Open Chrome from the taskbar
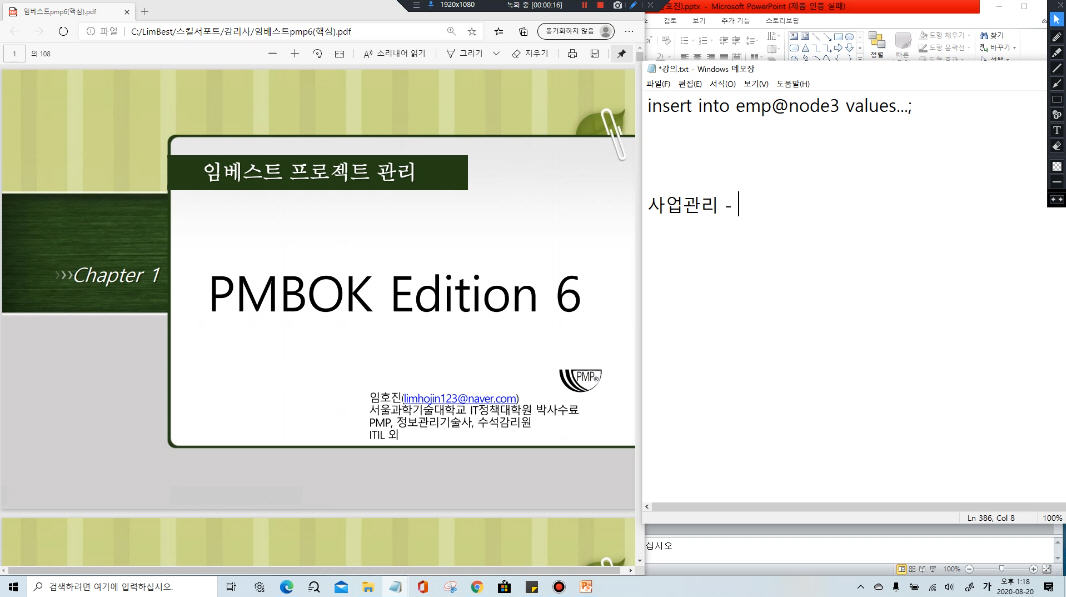Viewport: 1066px width, 597px height. coord(477,587)
